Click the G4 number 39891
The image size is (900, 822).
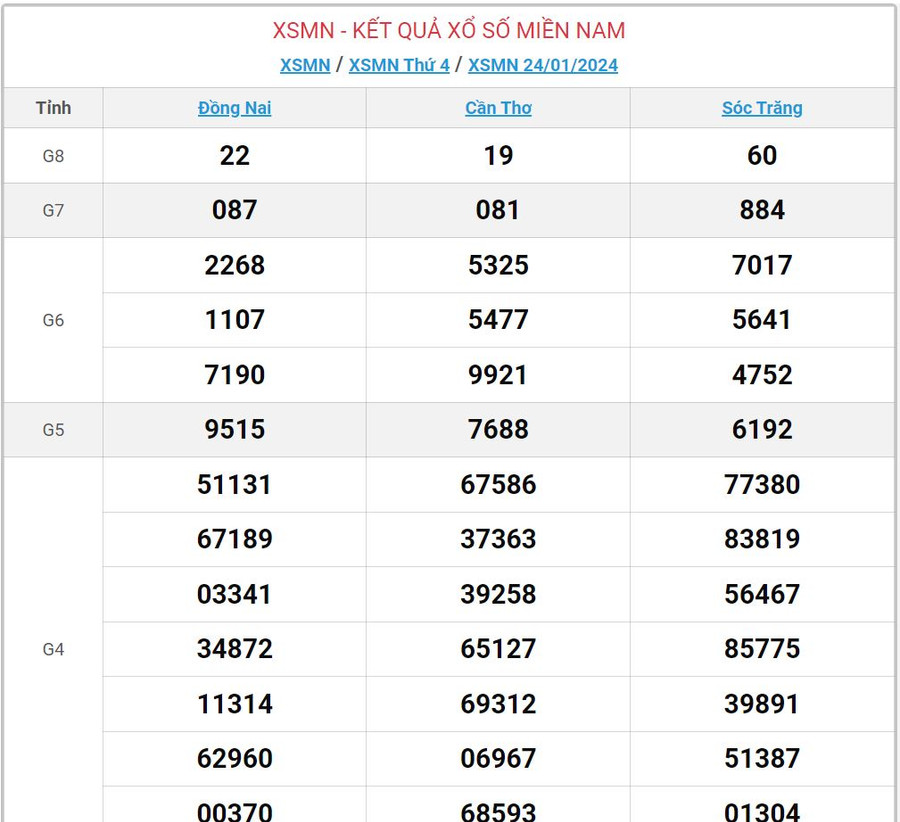[x=762, y=704]
